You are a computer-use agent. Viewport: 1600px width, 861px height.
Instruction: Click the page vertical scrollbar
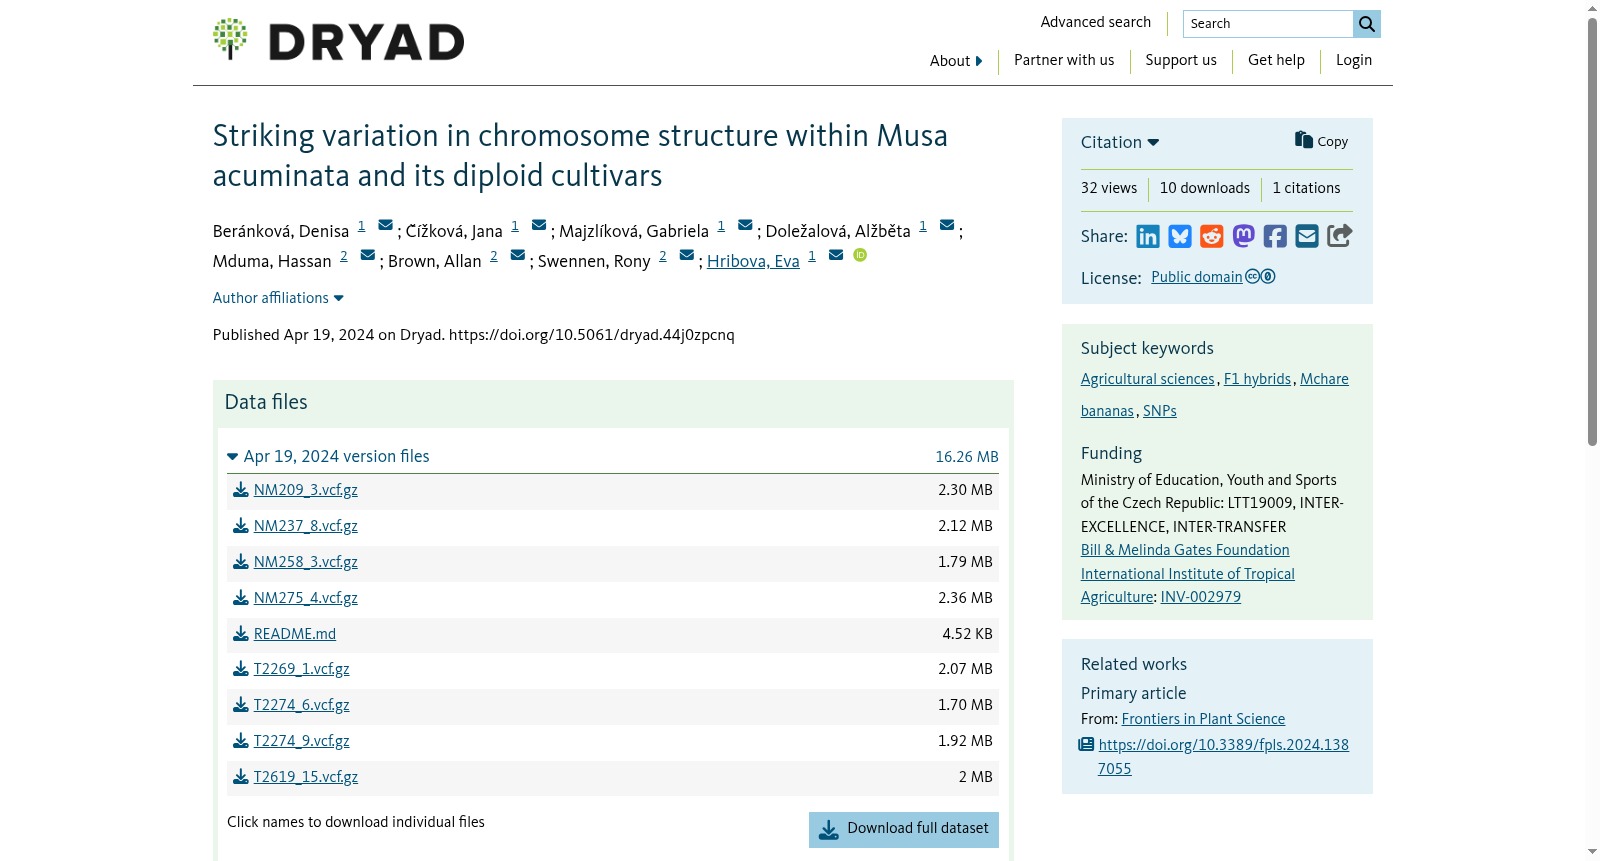coord(1592,232)
